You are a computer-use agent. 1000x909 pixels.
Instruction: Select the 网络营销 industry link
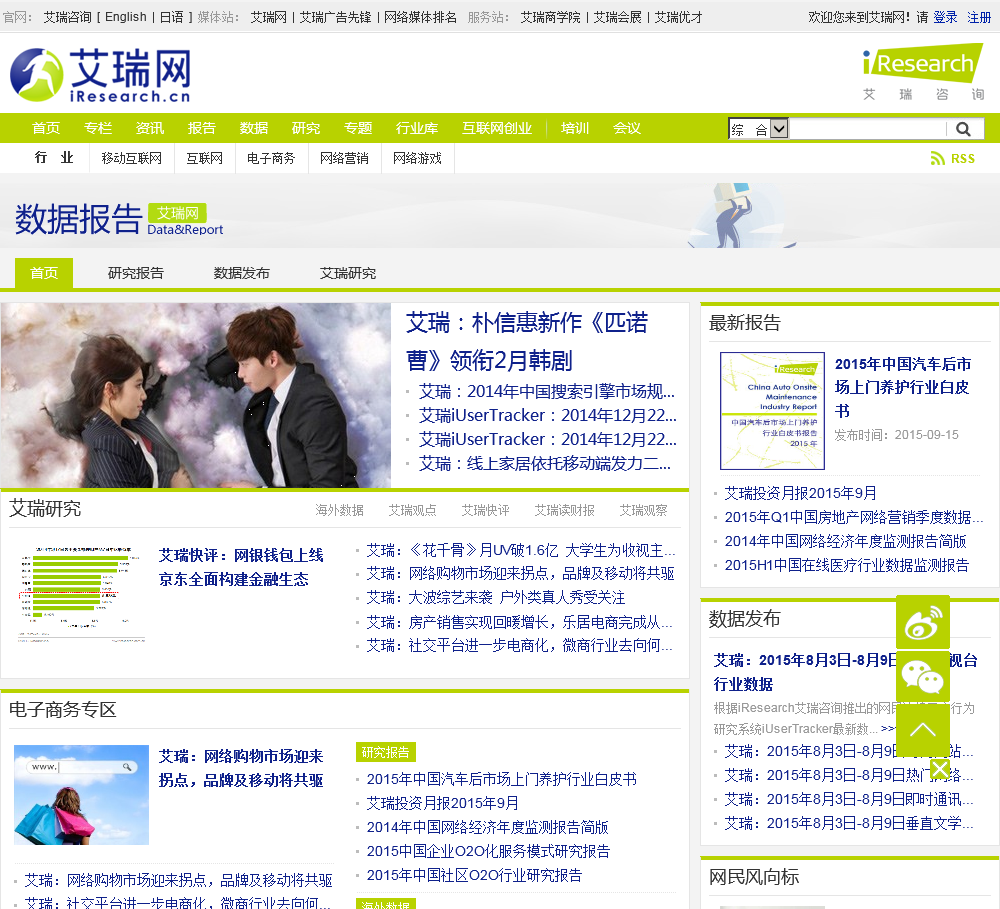pyautogui.click(x=344, y=158)
